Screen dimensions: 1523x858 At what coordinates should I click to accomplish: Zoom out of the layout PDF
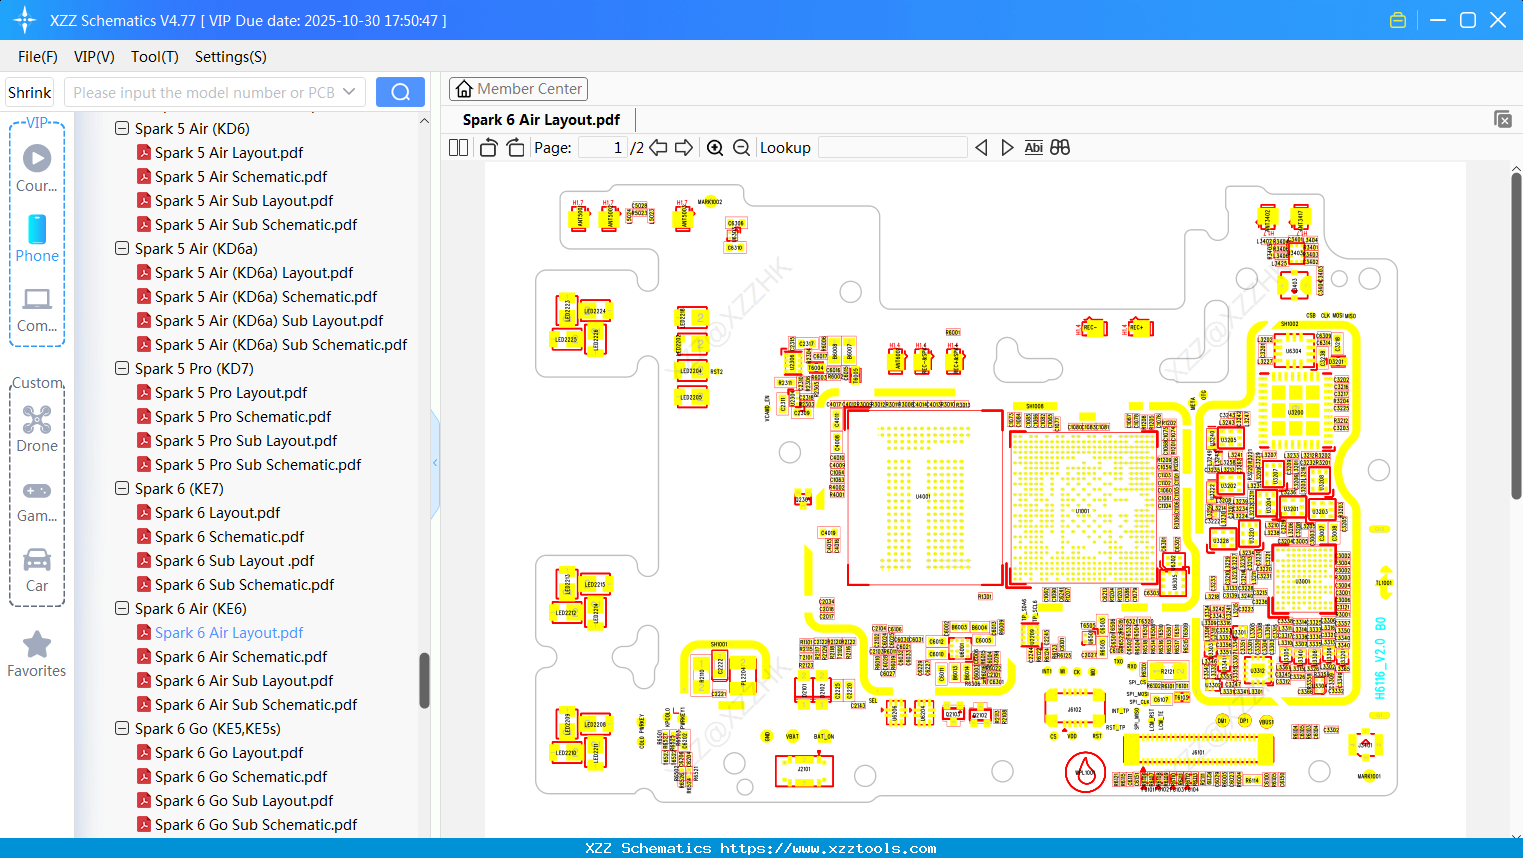tap(741, 147)
